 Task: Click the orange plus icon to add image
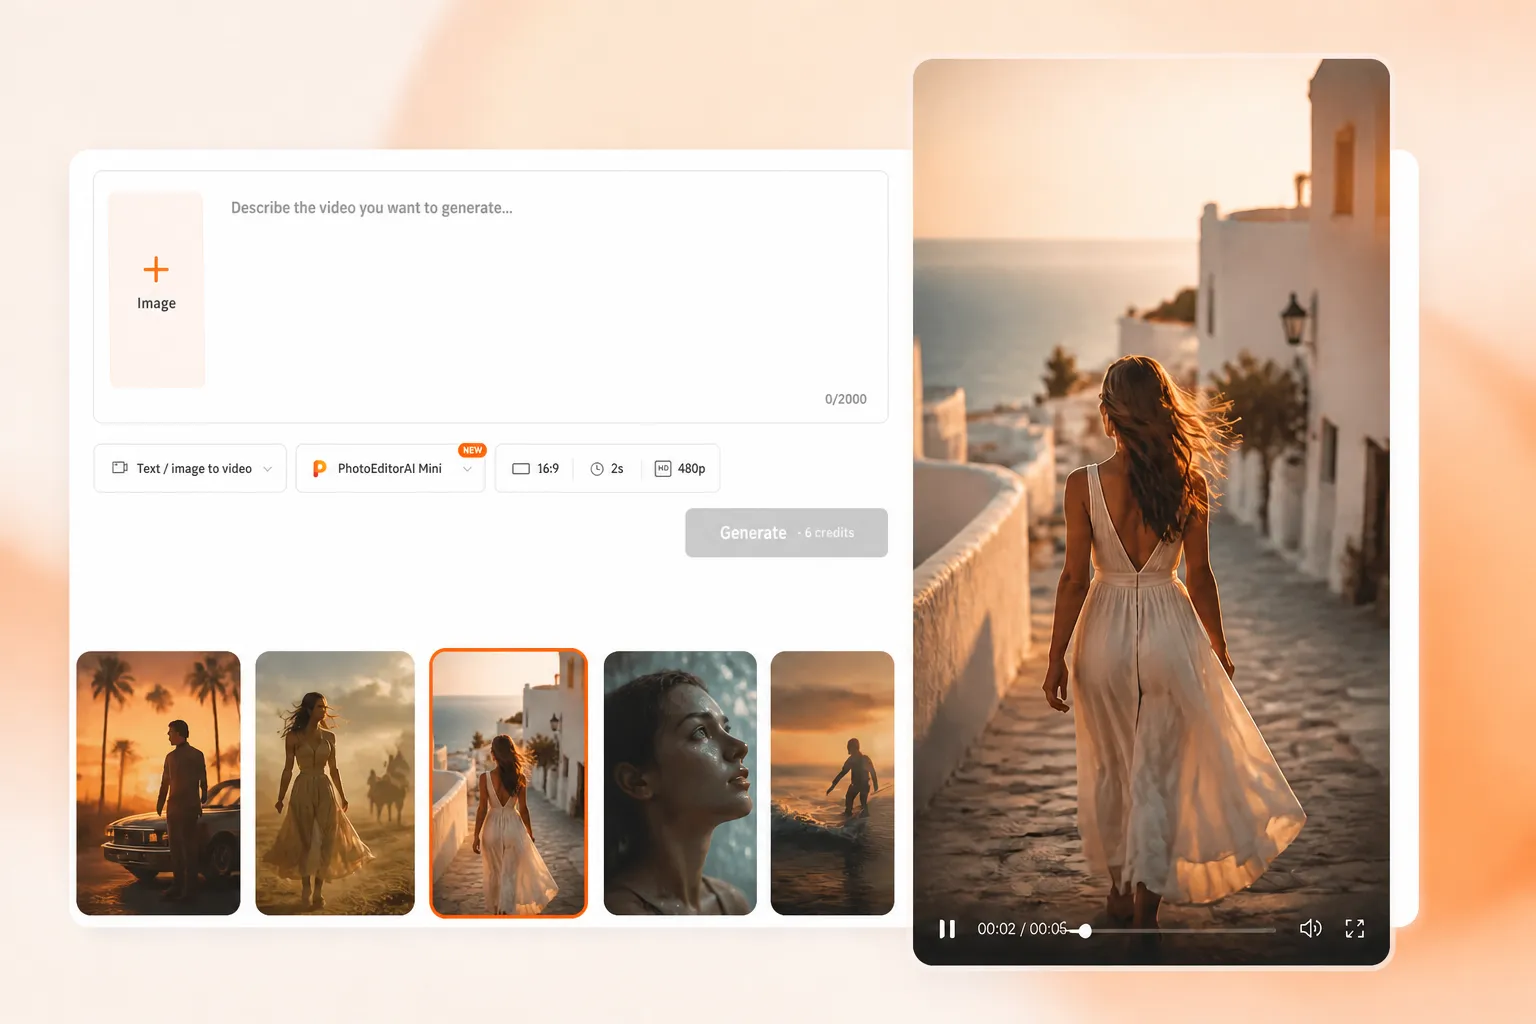(156, 269)
